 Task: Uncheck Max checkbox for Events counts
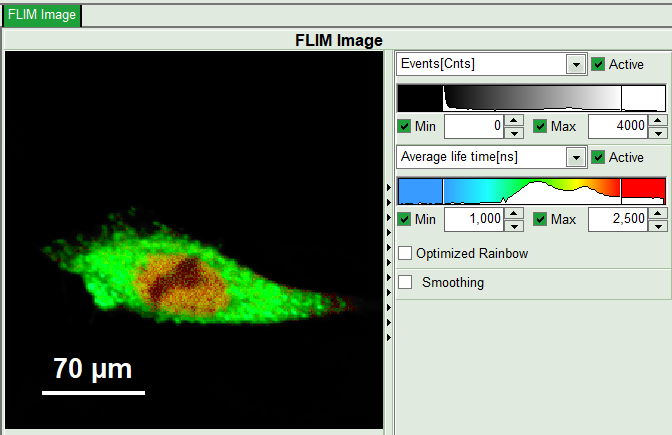coord(540,126)
